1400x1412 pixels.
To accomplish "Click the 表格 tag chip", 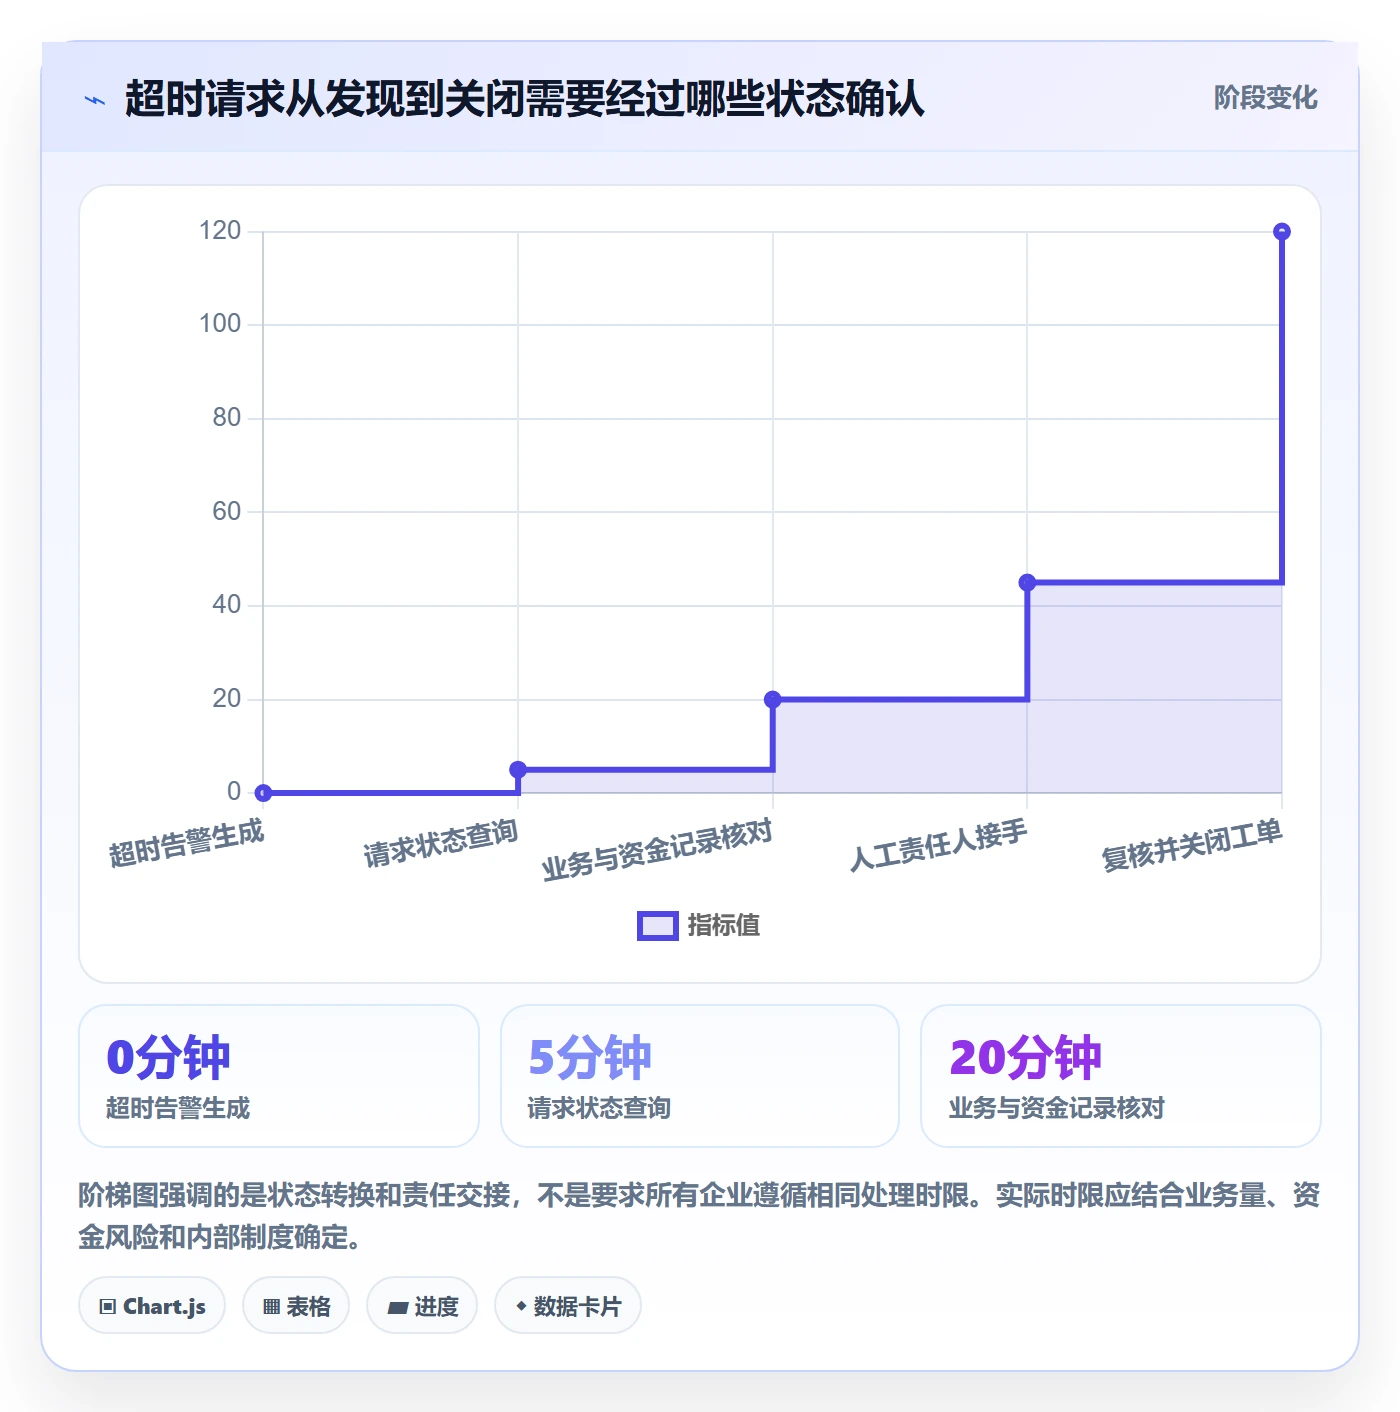I will tap(296, 1306).
